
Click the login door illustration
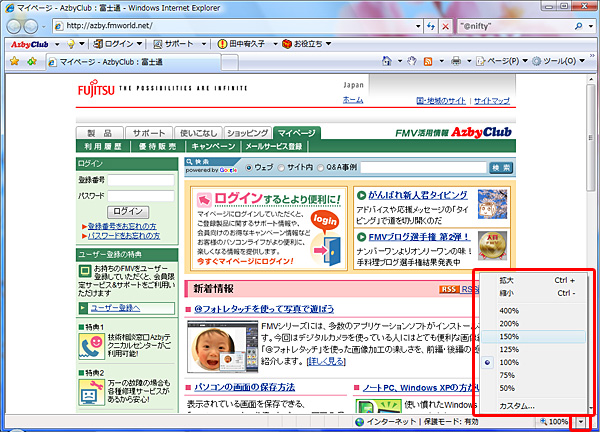click(326, 238)
